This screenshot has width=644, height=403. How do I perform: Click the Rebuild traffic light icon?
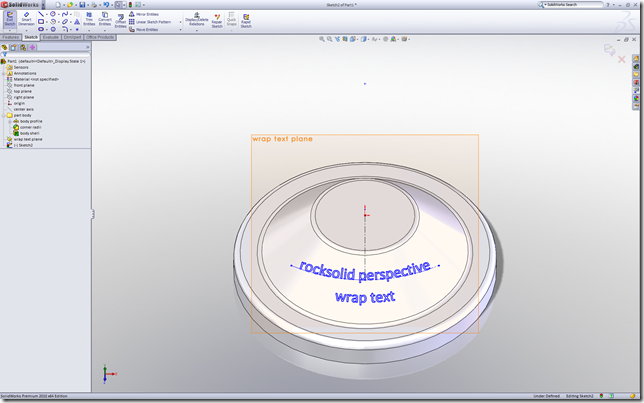pos(130,5)
